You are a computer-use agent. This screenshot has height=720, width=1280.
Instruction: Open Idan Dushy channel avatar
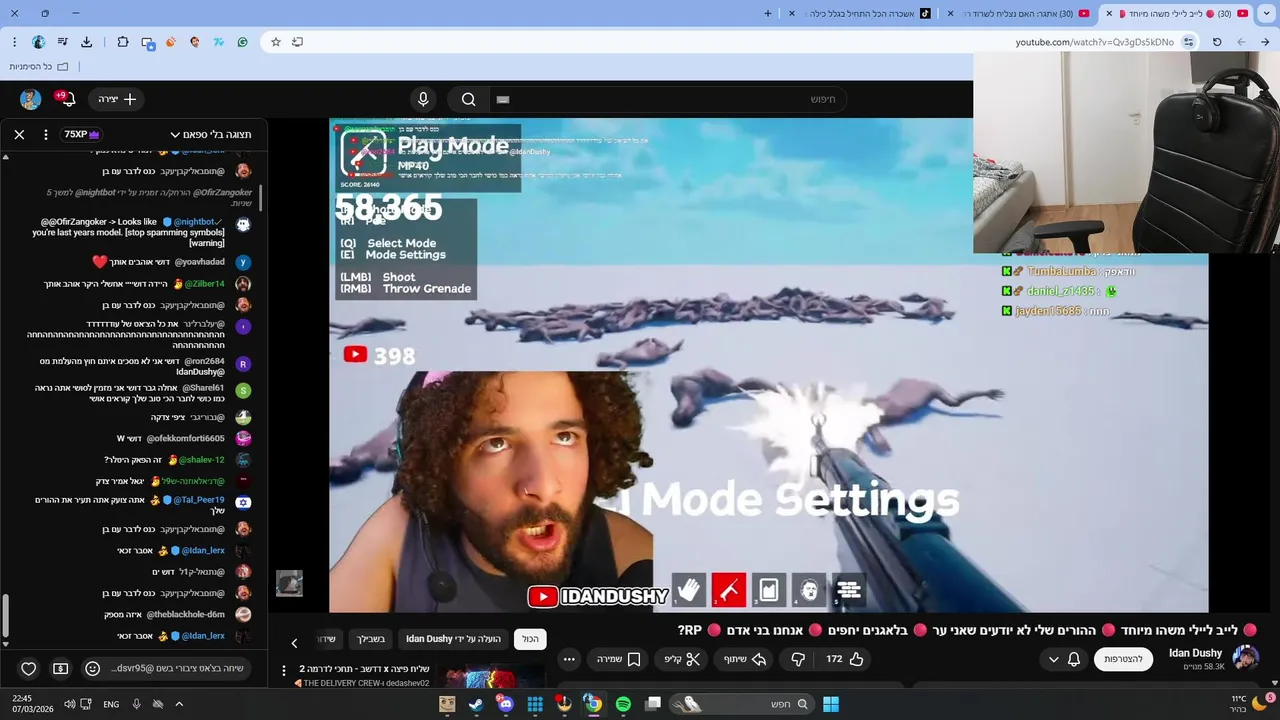tap(1245, 658)
